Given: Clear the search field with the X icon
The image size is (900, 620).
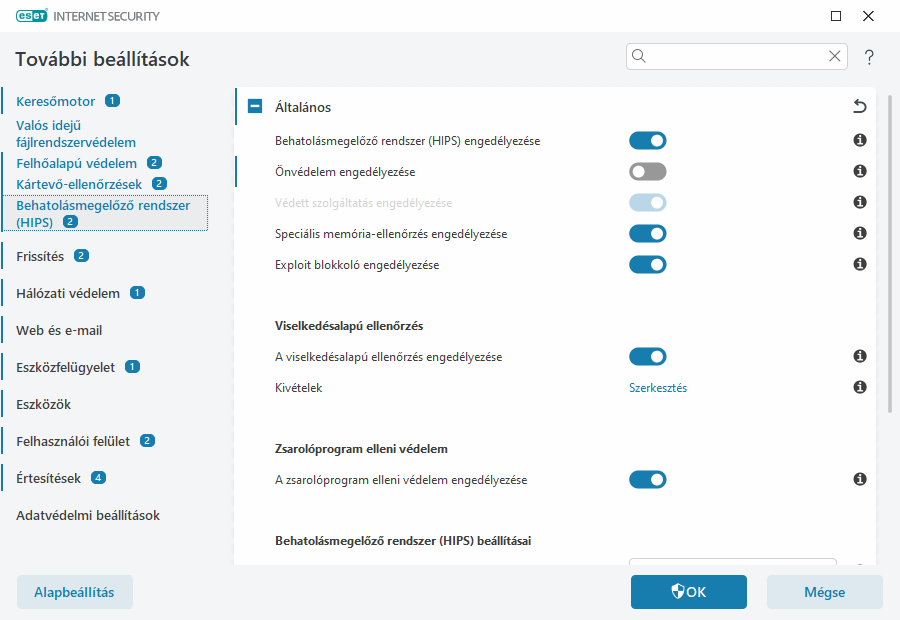Looking at the screenshot, I should pos(835,56).
